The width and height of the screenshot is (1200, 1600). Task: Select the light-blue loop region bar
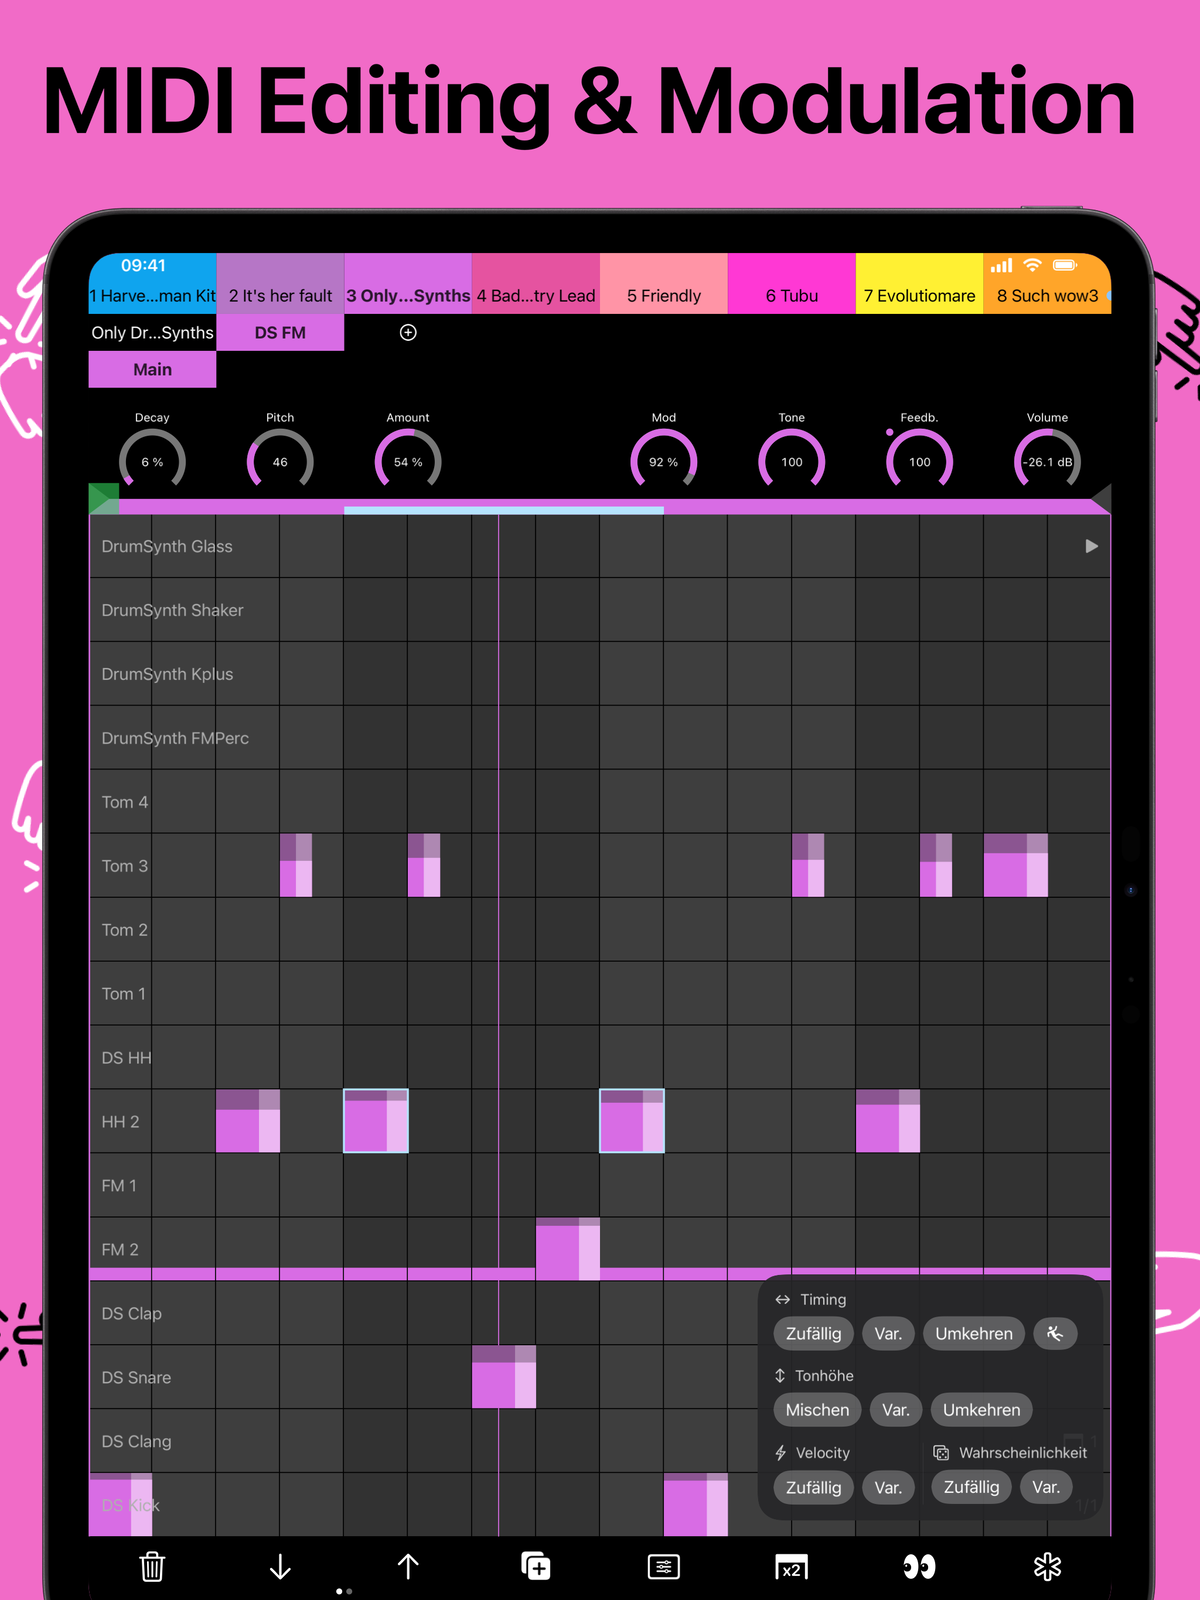pos(504,510)
